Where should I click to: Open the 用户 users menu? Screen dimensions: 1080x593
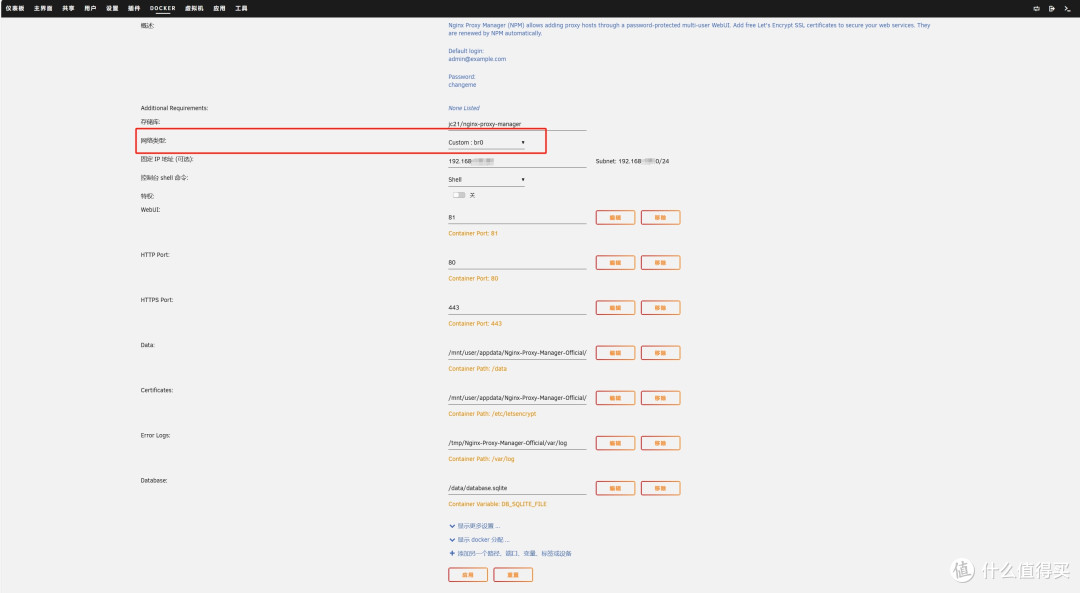90,8
